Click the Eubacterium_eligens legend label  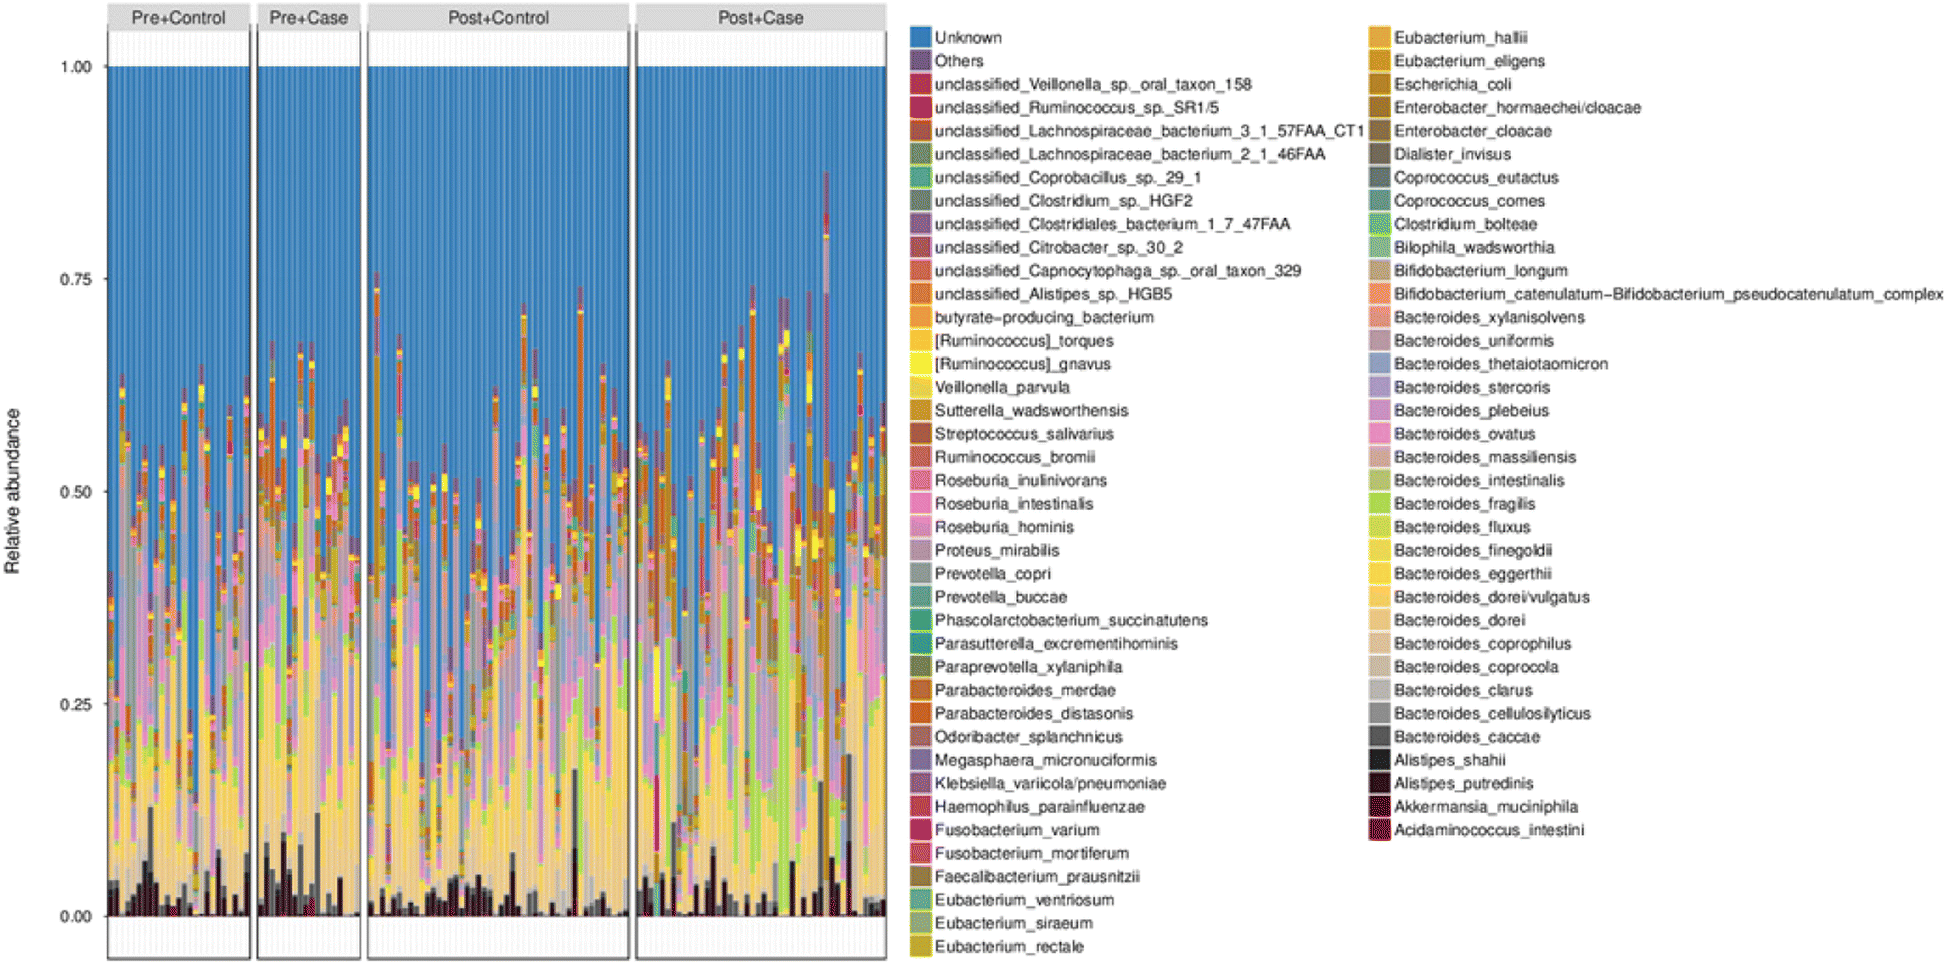pos(1469,60)
